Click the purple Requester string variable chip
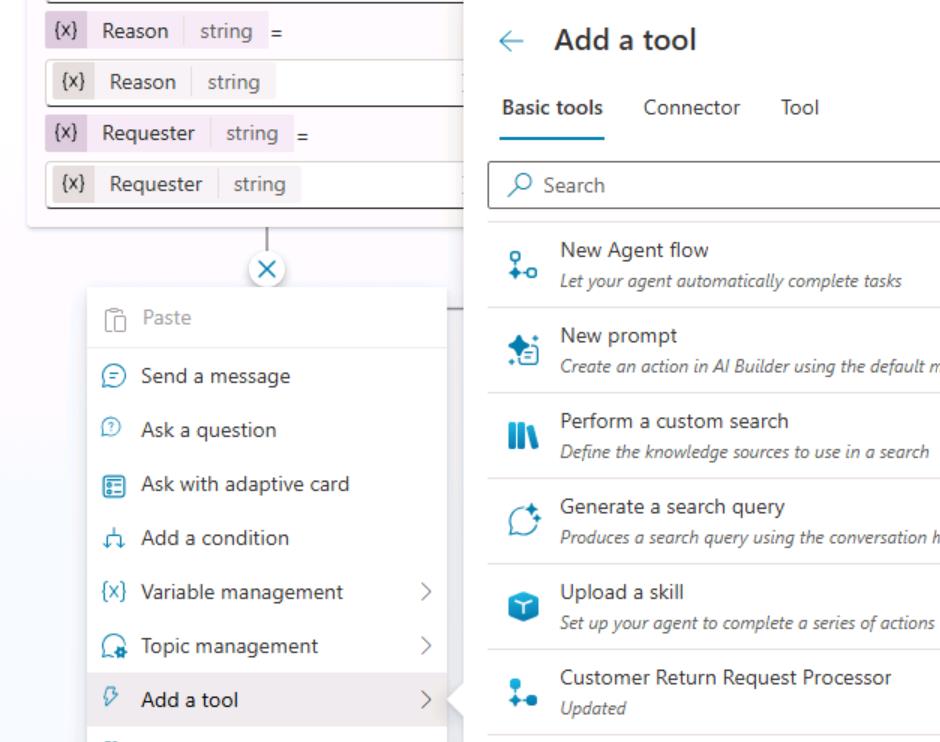This screenshot has width=940, height=742. 170,132
